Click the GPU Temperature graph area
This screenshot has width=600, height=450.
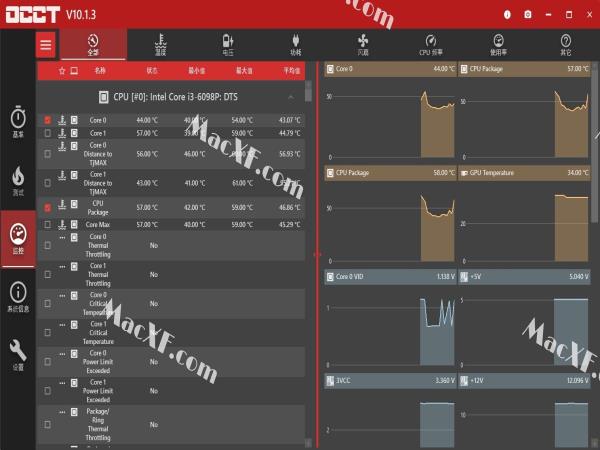(524, 225)
